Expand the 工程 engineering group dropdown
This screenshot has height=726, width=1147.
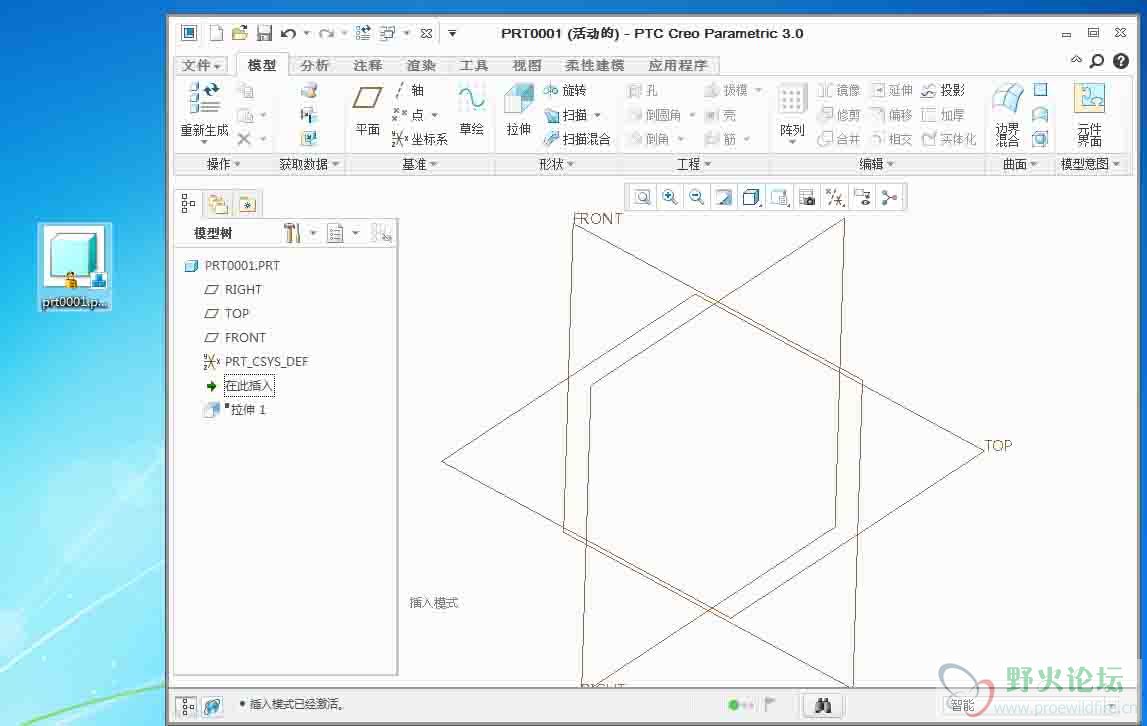point(693,164)
